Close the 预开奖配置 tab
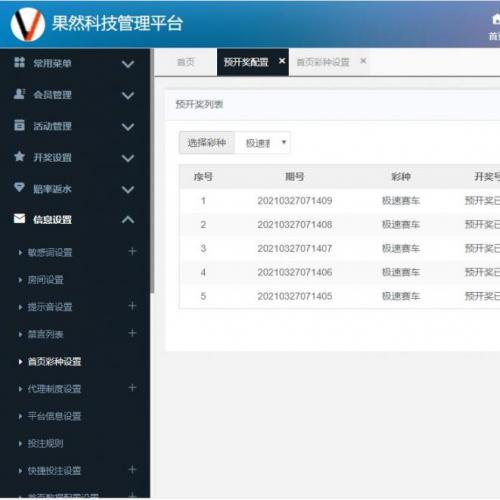The height and width of the screenshot is (500, 500). tap(282, 61)
